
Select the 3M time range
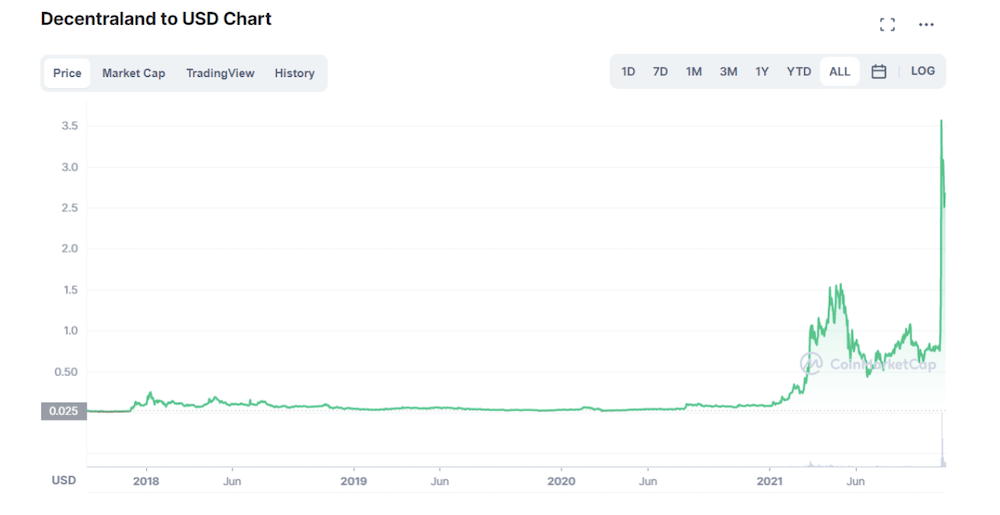pyautogui.click(x=728, y=71)
